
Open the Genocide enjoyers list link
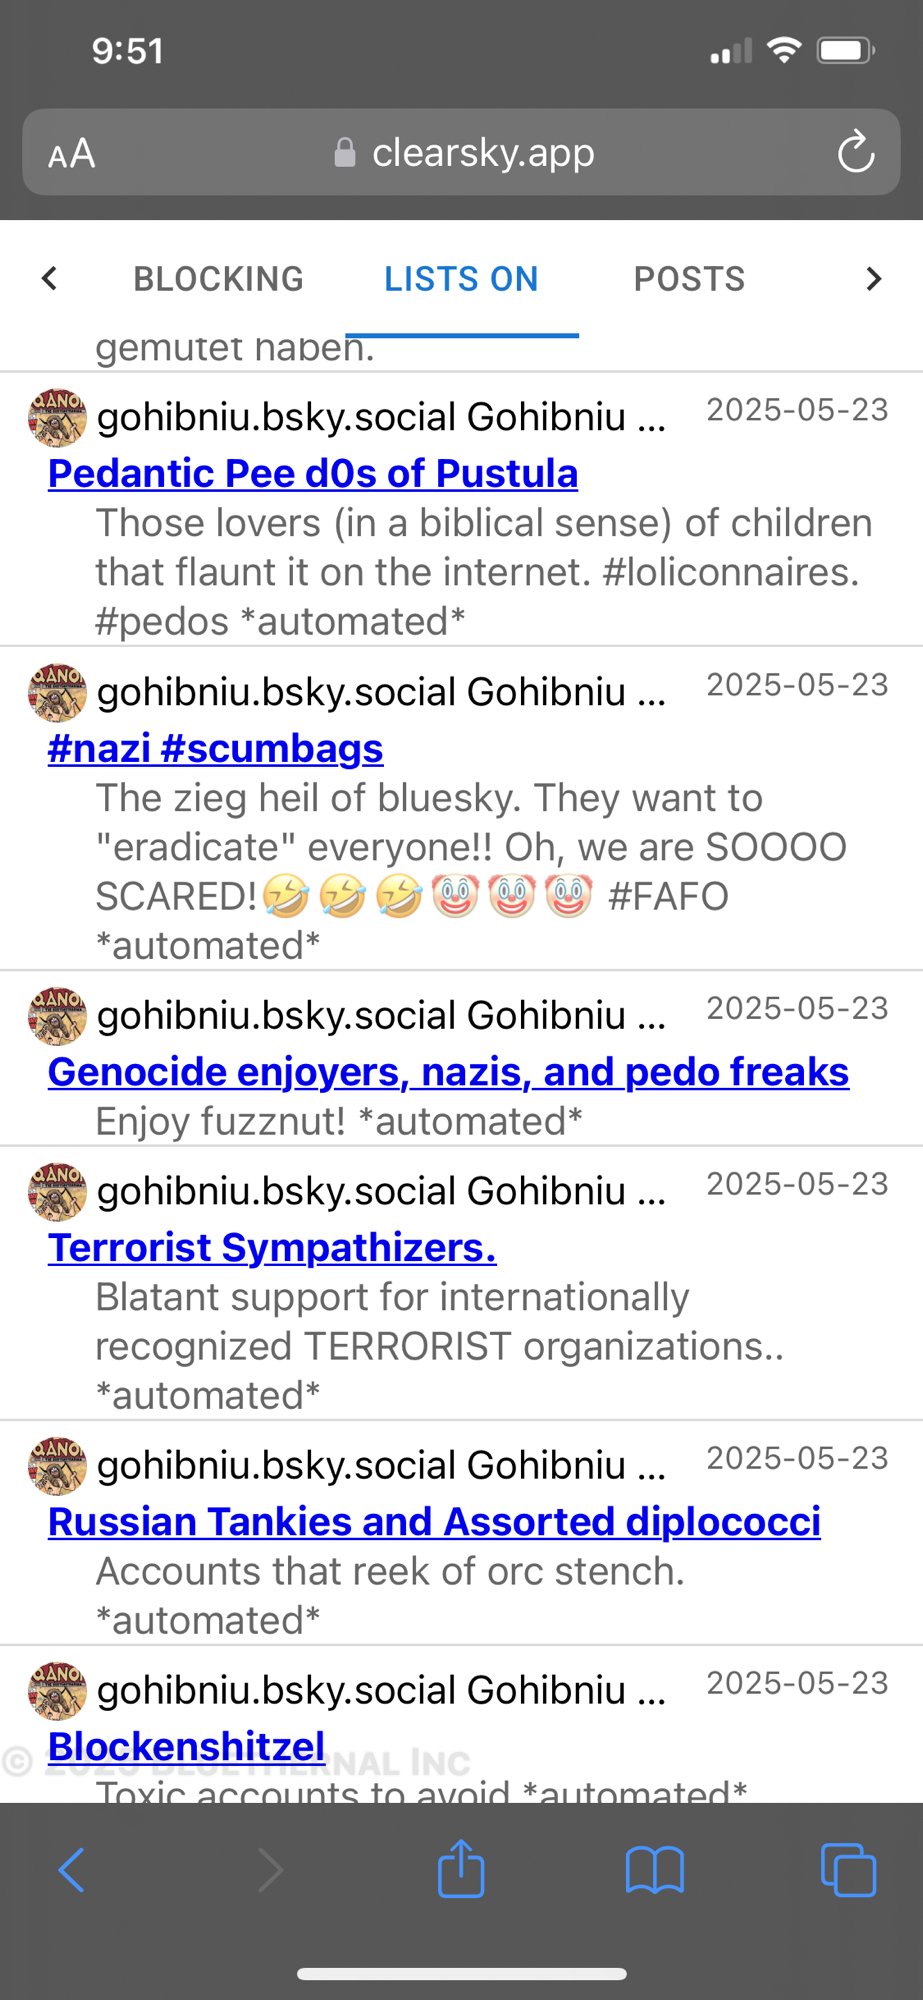click(x=448, y=1071)
